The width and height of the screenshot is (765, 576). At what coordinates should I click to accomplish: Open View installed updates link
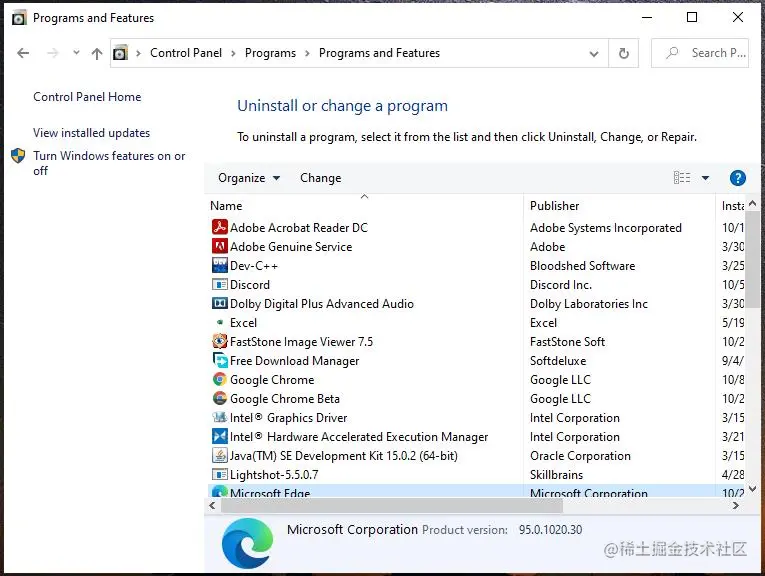pyautogui.click(x=91, y=133)
